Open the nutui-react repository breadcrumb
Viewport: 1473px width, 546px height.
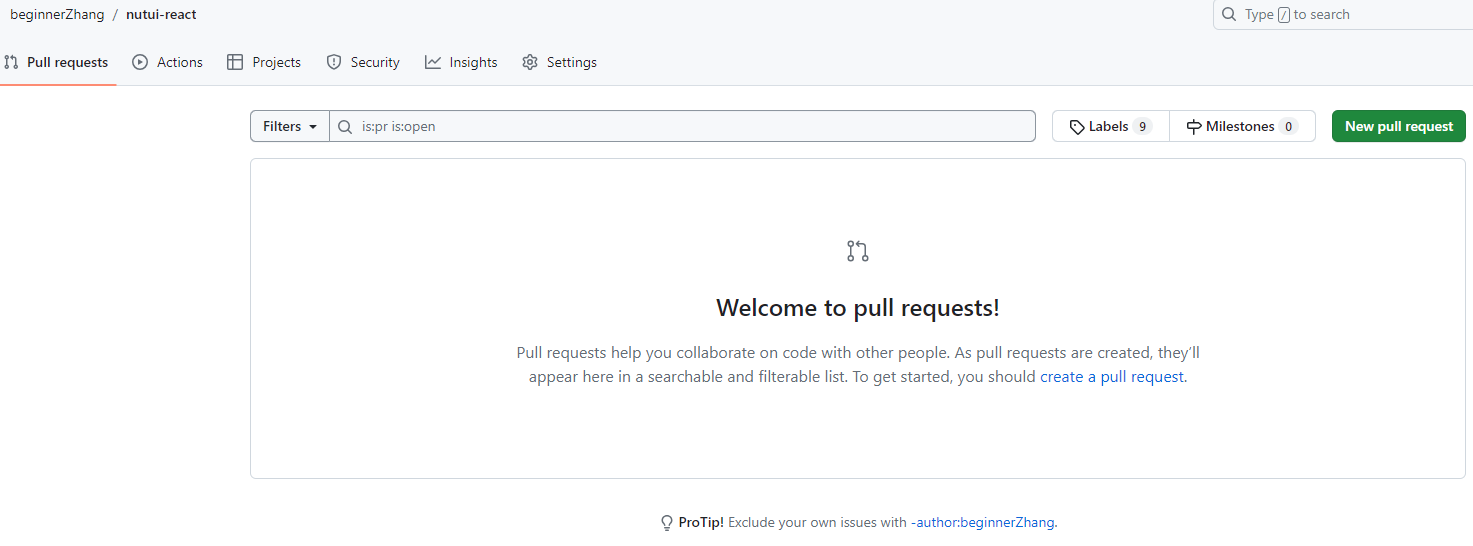tap(161, 14)
